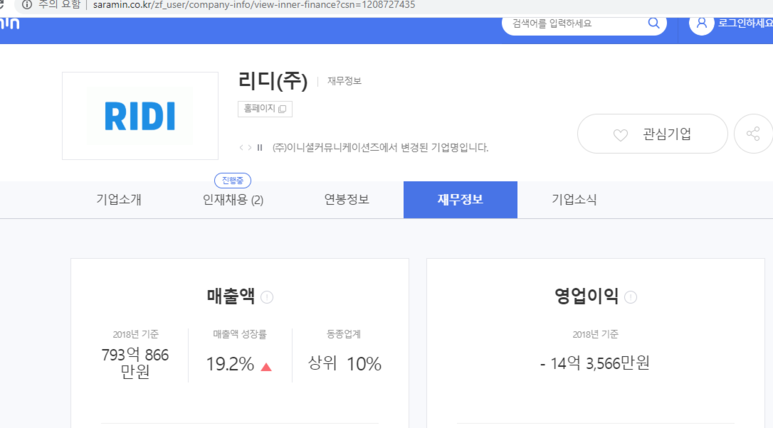Click the 매출액 heading
Viewport: 773px width, 428px height.
coord(231,296)
